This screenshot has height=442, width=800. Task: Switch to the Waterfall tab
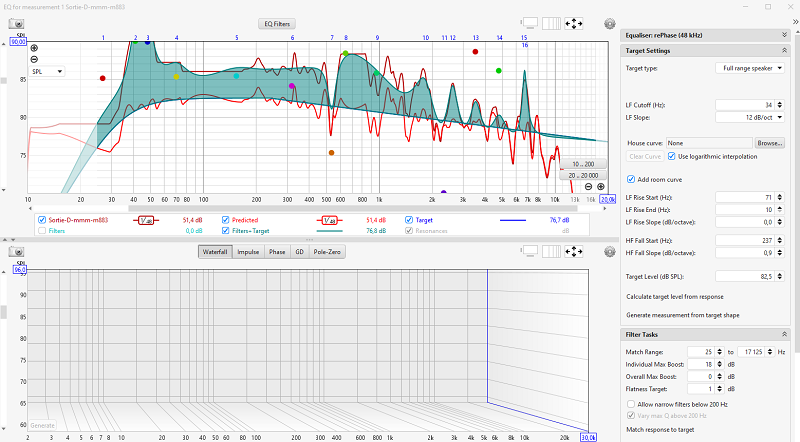[x=215, y=252]
